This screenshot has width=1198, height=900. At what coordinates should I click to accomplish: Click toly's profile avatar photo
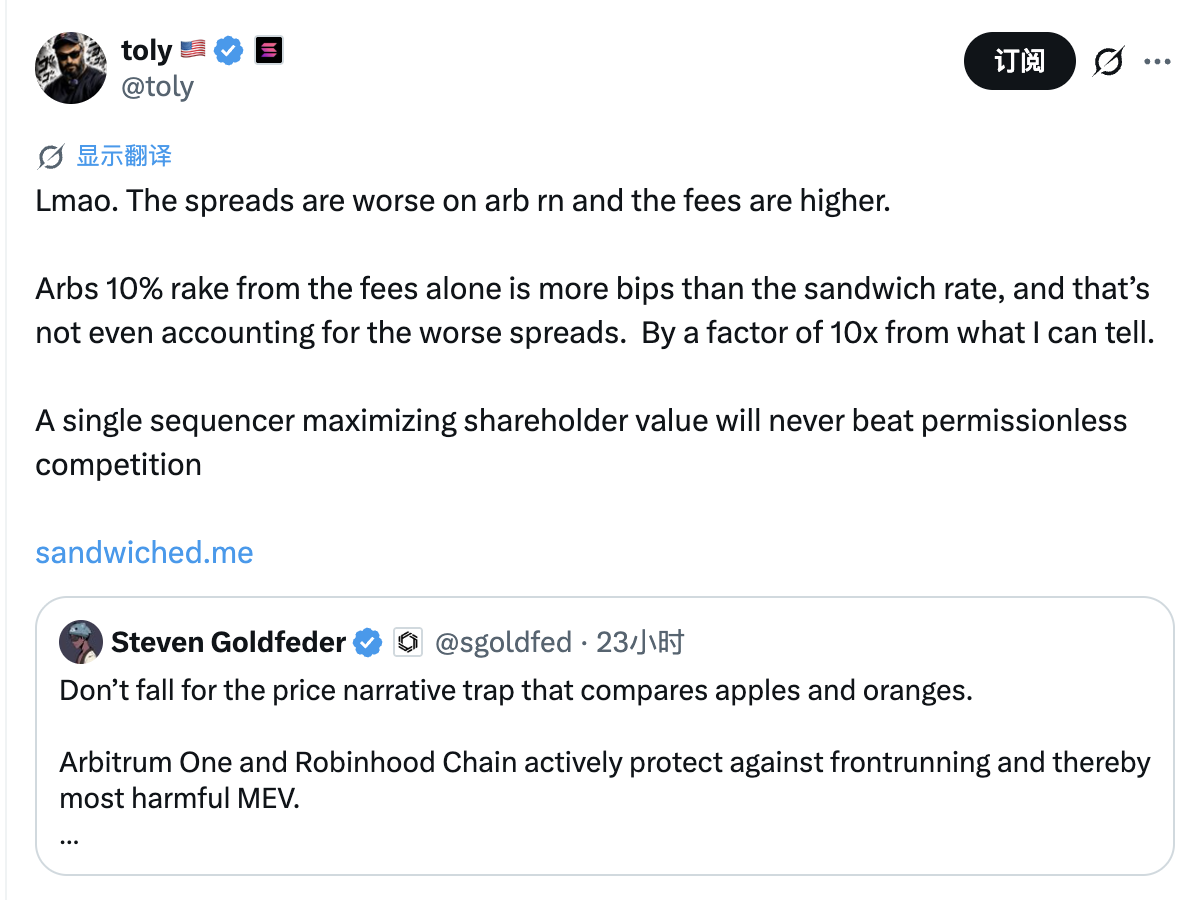pyautogui.click(x=71, y=68)
